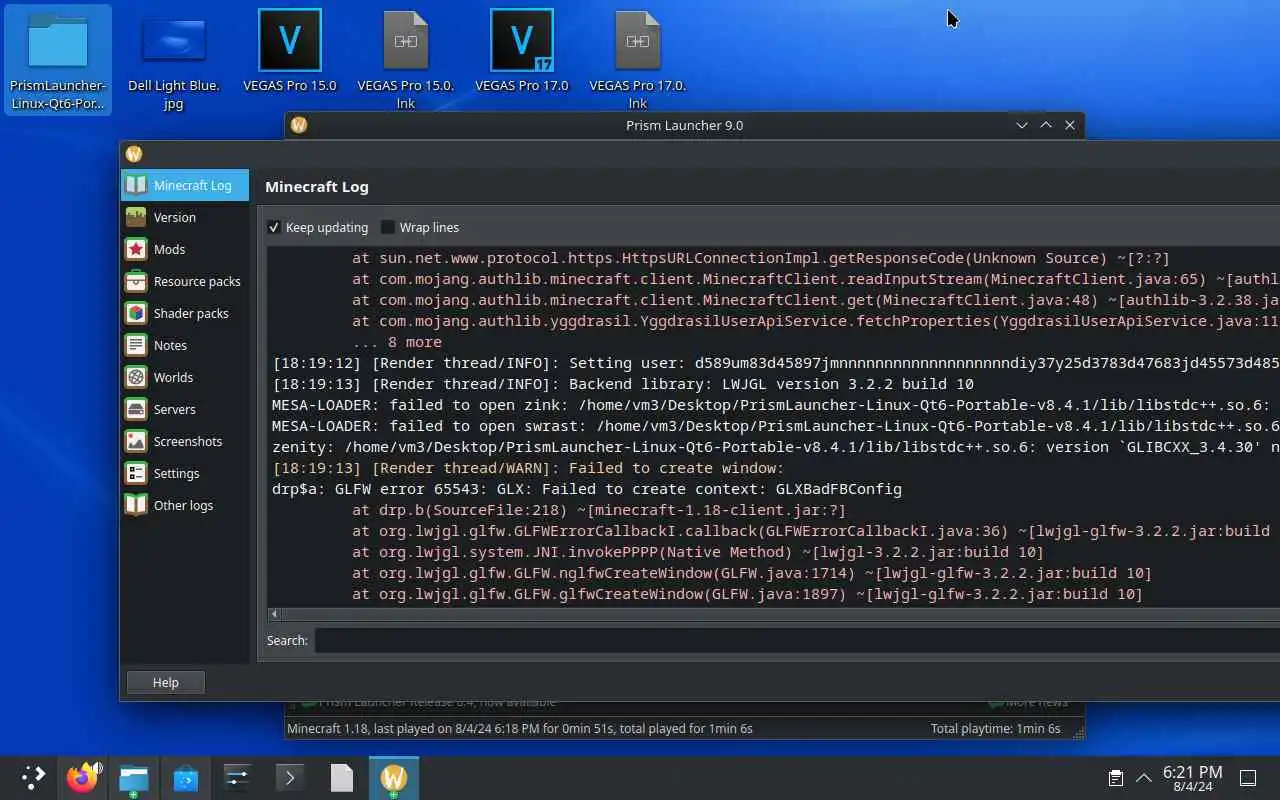The width and height of the screenshot is (1280, 800).
Task: Open the Mods page
Action: [x=185, y=249]
